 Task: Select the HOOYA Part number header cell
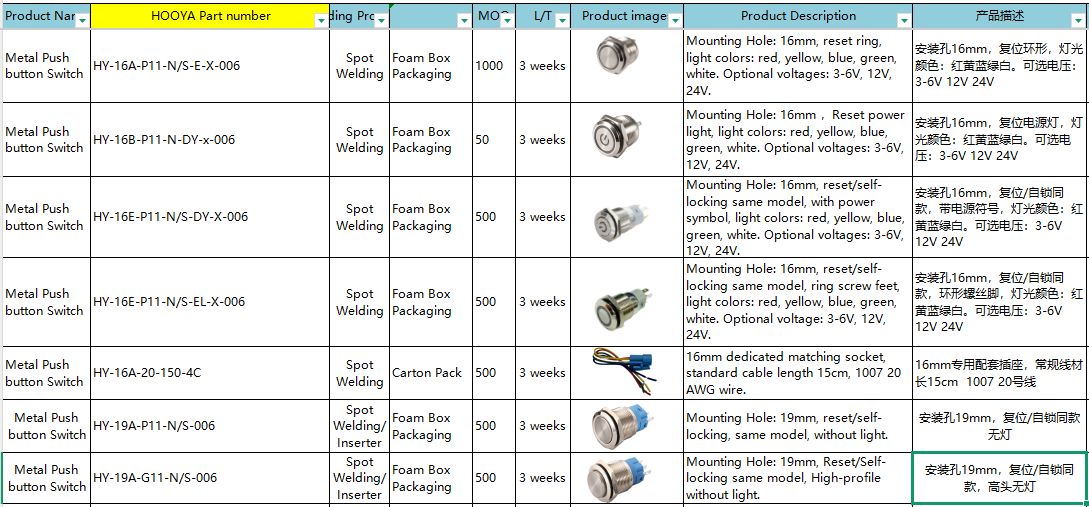coord(210,16)
